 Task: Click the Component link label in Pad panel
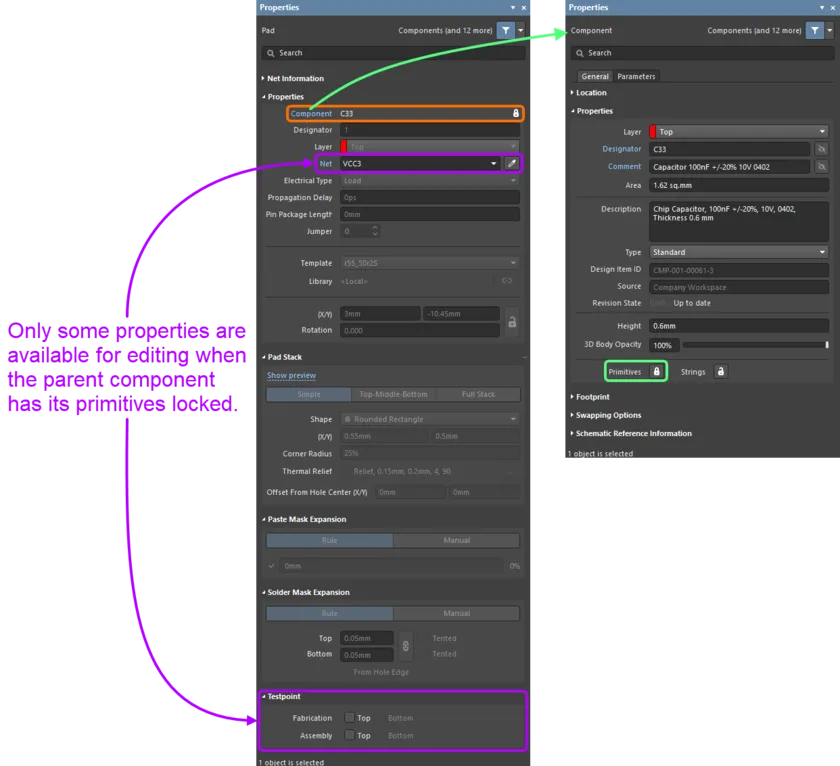(x=311, y=114)
